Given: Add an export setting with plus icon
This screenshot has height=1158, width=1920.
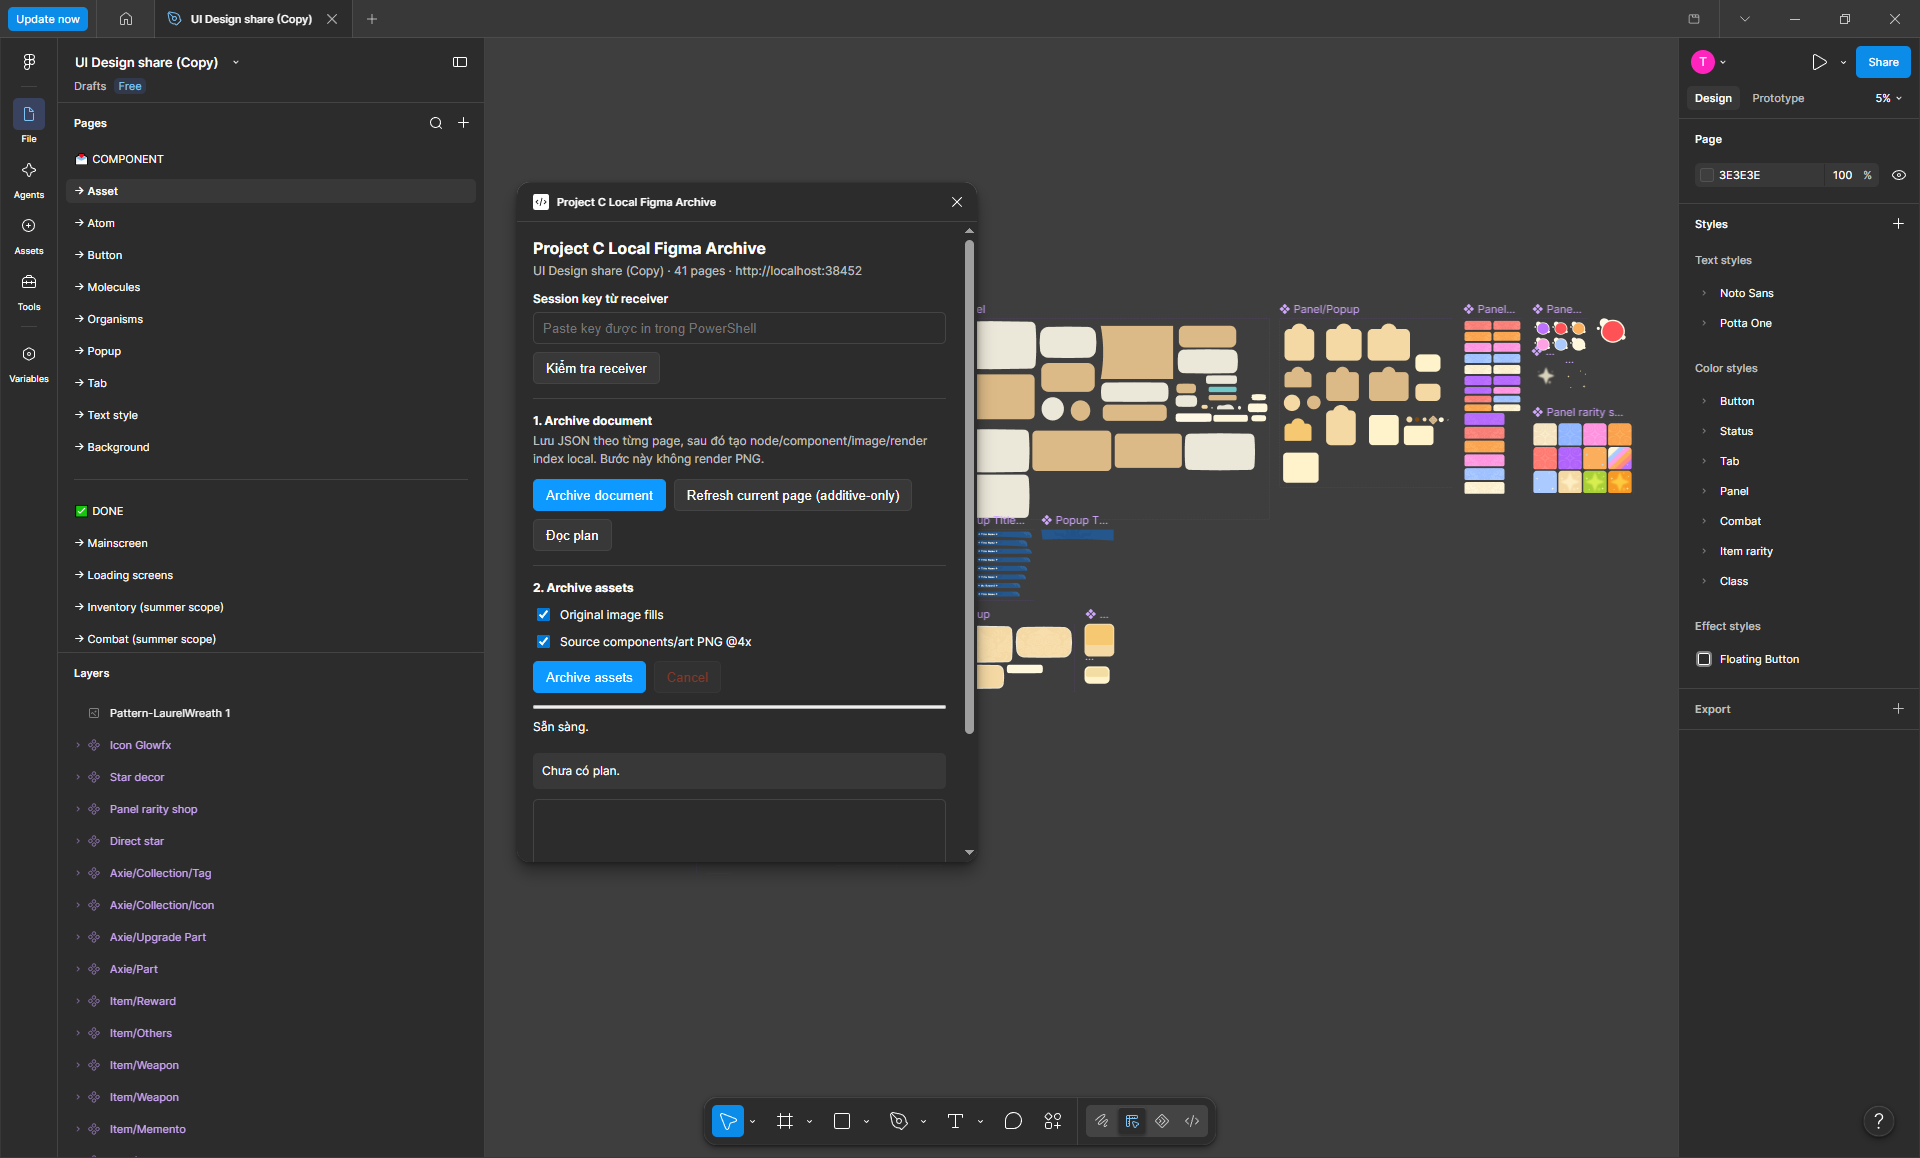Looking at the screenshot, I should tap(1898, 709).
